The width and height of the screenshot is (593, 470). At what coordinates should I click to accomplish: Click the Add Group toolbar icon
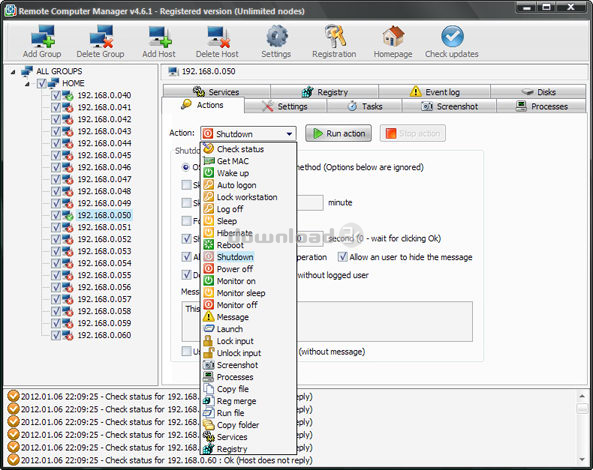click(x=43, y=37)
